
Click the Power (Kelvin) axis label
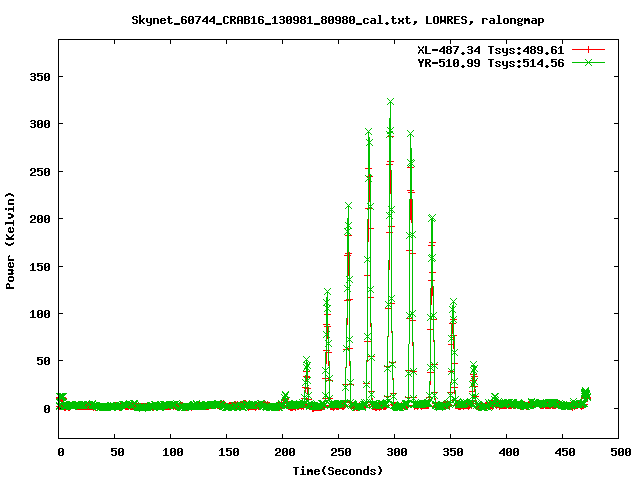tap(10, 241)
